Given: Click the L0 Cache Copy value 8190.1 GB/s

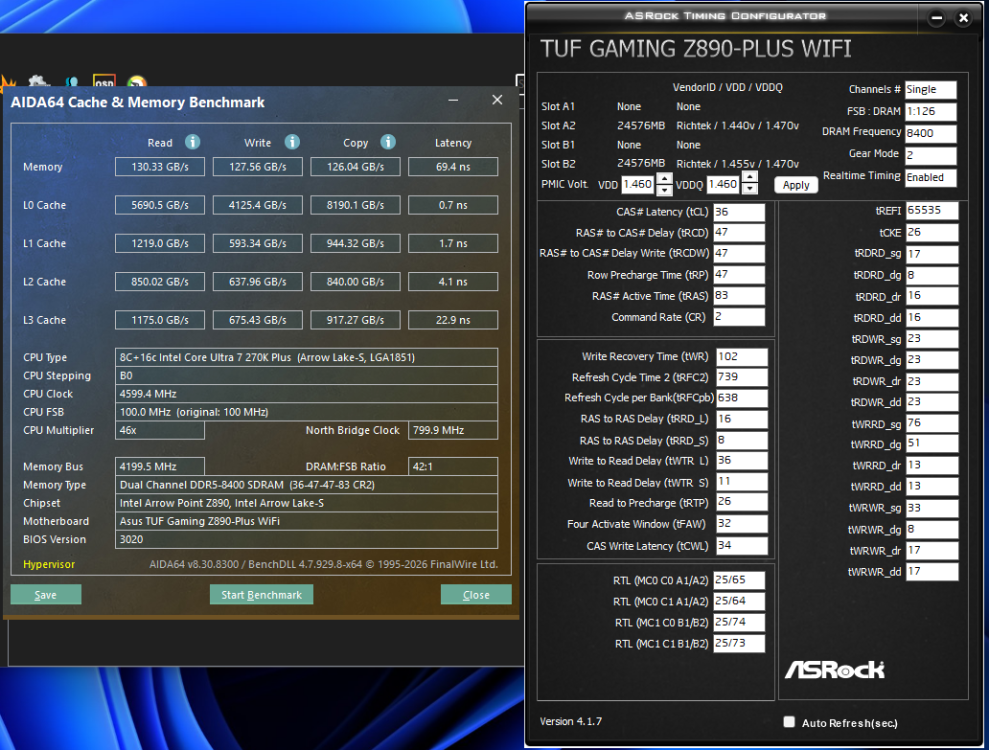Looking at the screenshot, I should tap(355, 205).
